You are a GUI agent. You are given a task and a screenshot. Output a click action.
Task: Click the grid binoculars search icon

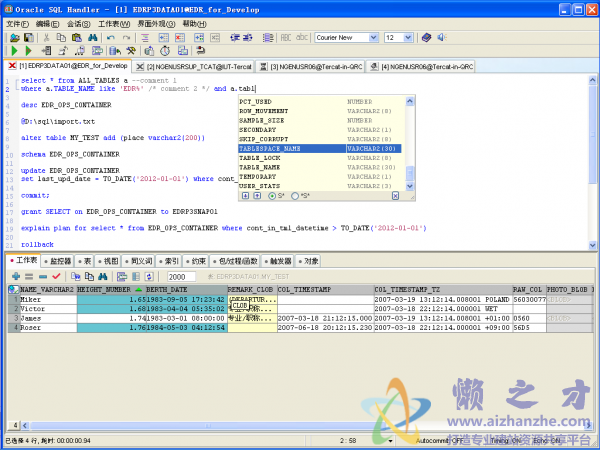[103, 276]
